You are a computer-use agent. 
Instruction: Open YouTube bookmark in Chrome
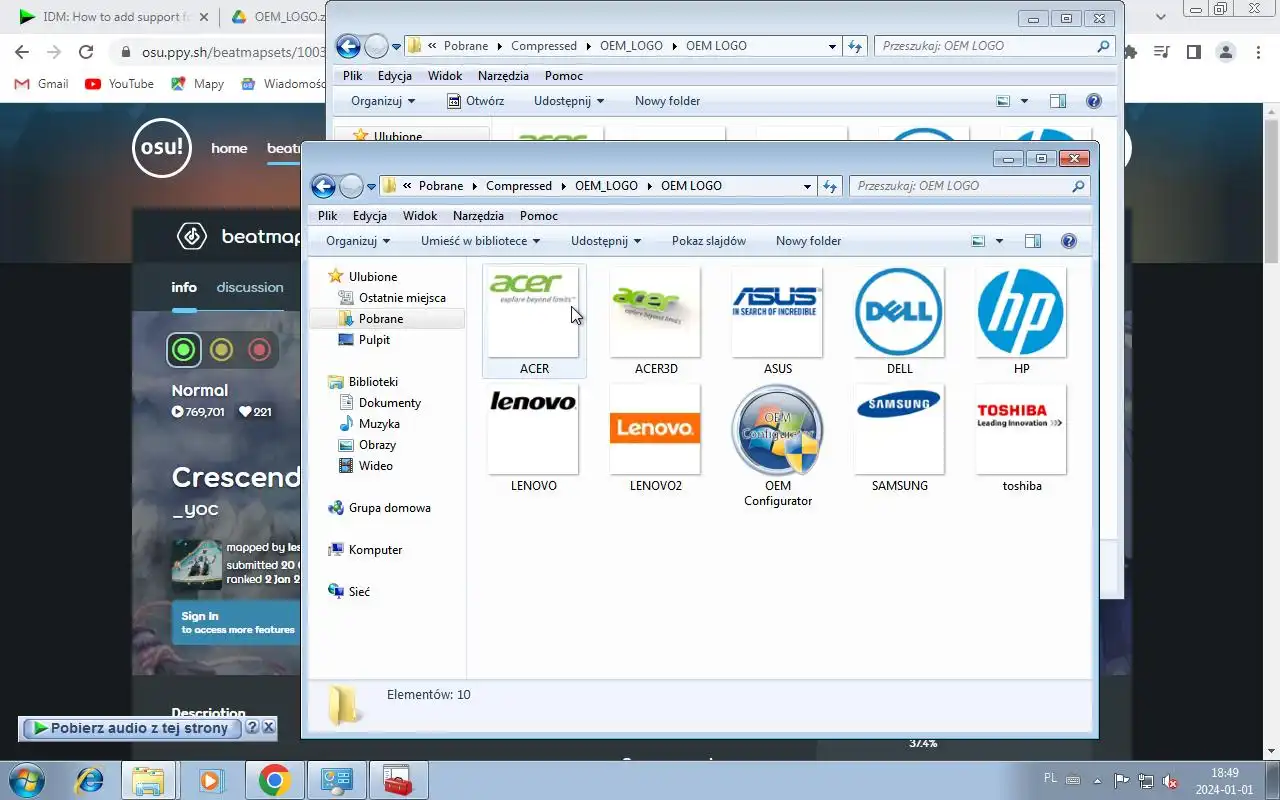click(x=119, y=84)
